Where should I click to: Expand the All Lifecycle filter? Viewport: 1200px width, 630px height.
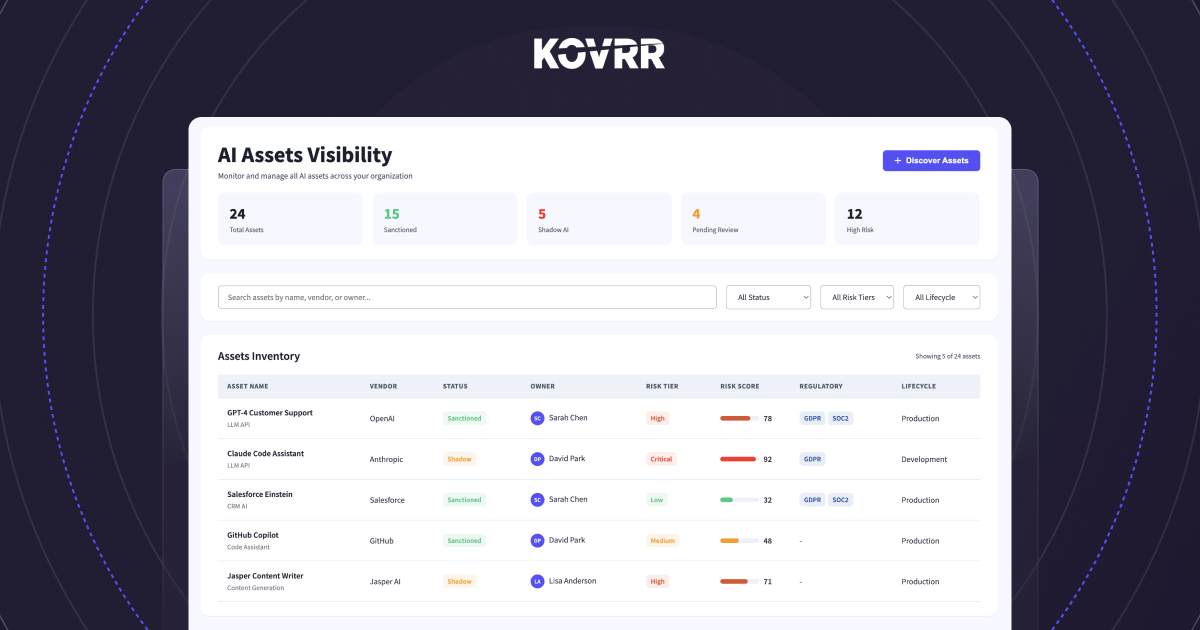coord(941,297)
